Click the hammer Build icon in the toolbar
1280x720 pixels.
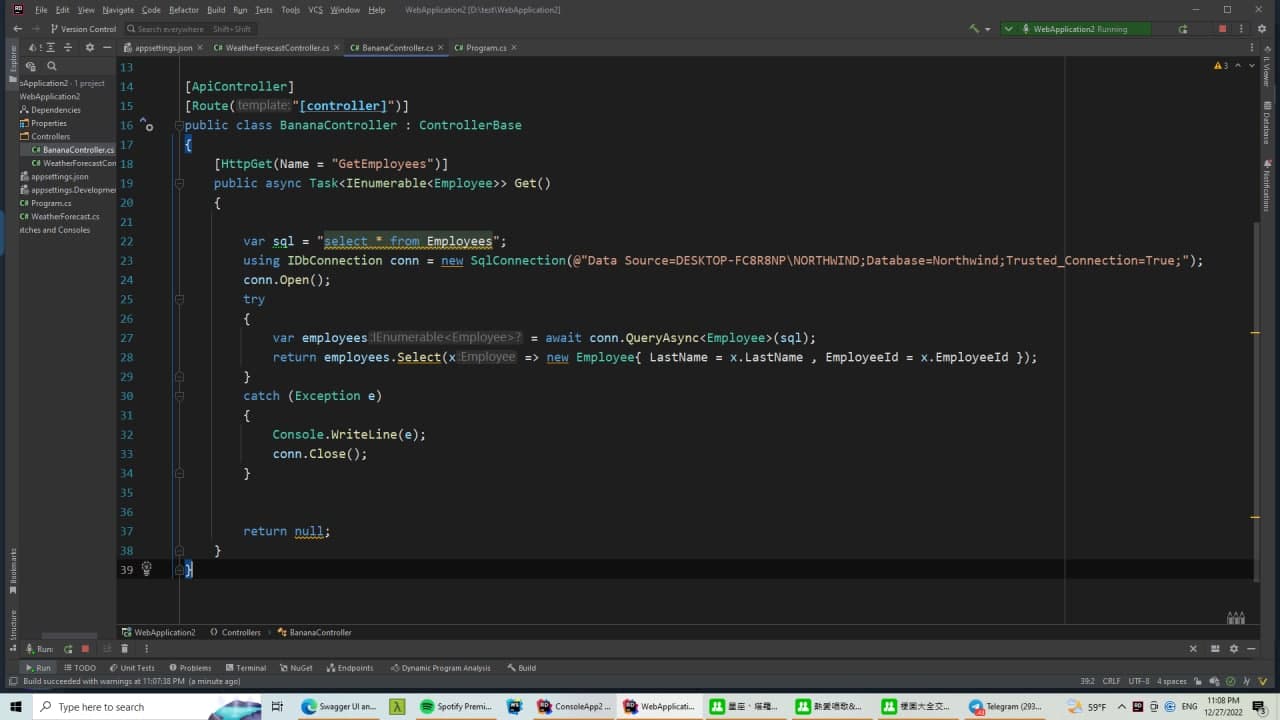974,29
